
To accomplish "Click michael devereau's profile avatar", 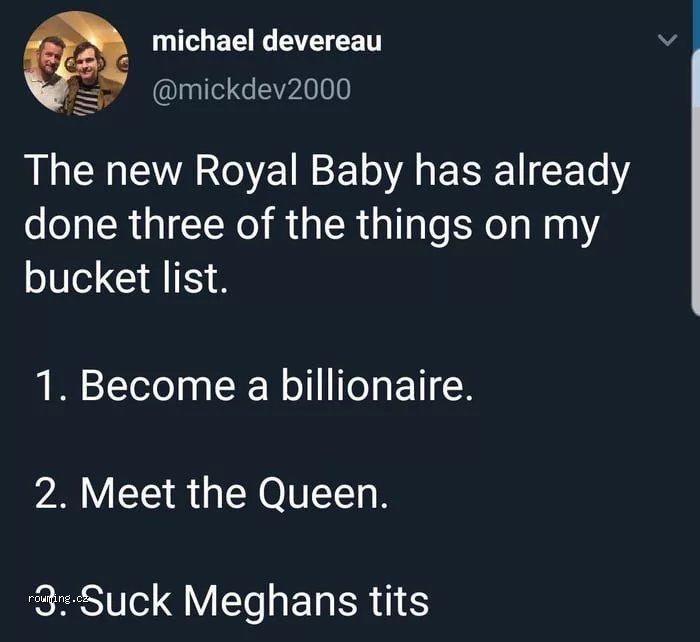I will tap(76, 63).
